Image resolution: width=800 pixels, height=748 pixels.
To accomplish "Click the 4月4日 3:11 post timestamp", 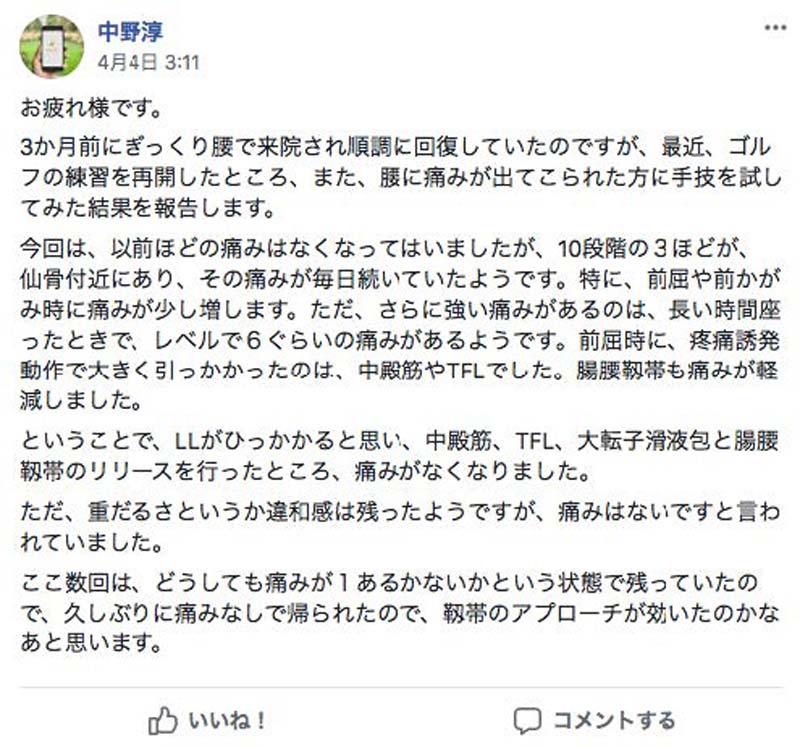I will [148, 61].
